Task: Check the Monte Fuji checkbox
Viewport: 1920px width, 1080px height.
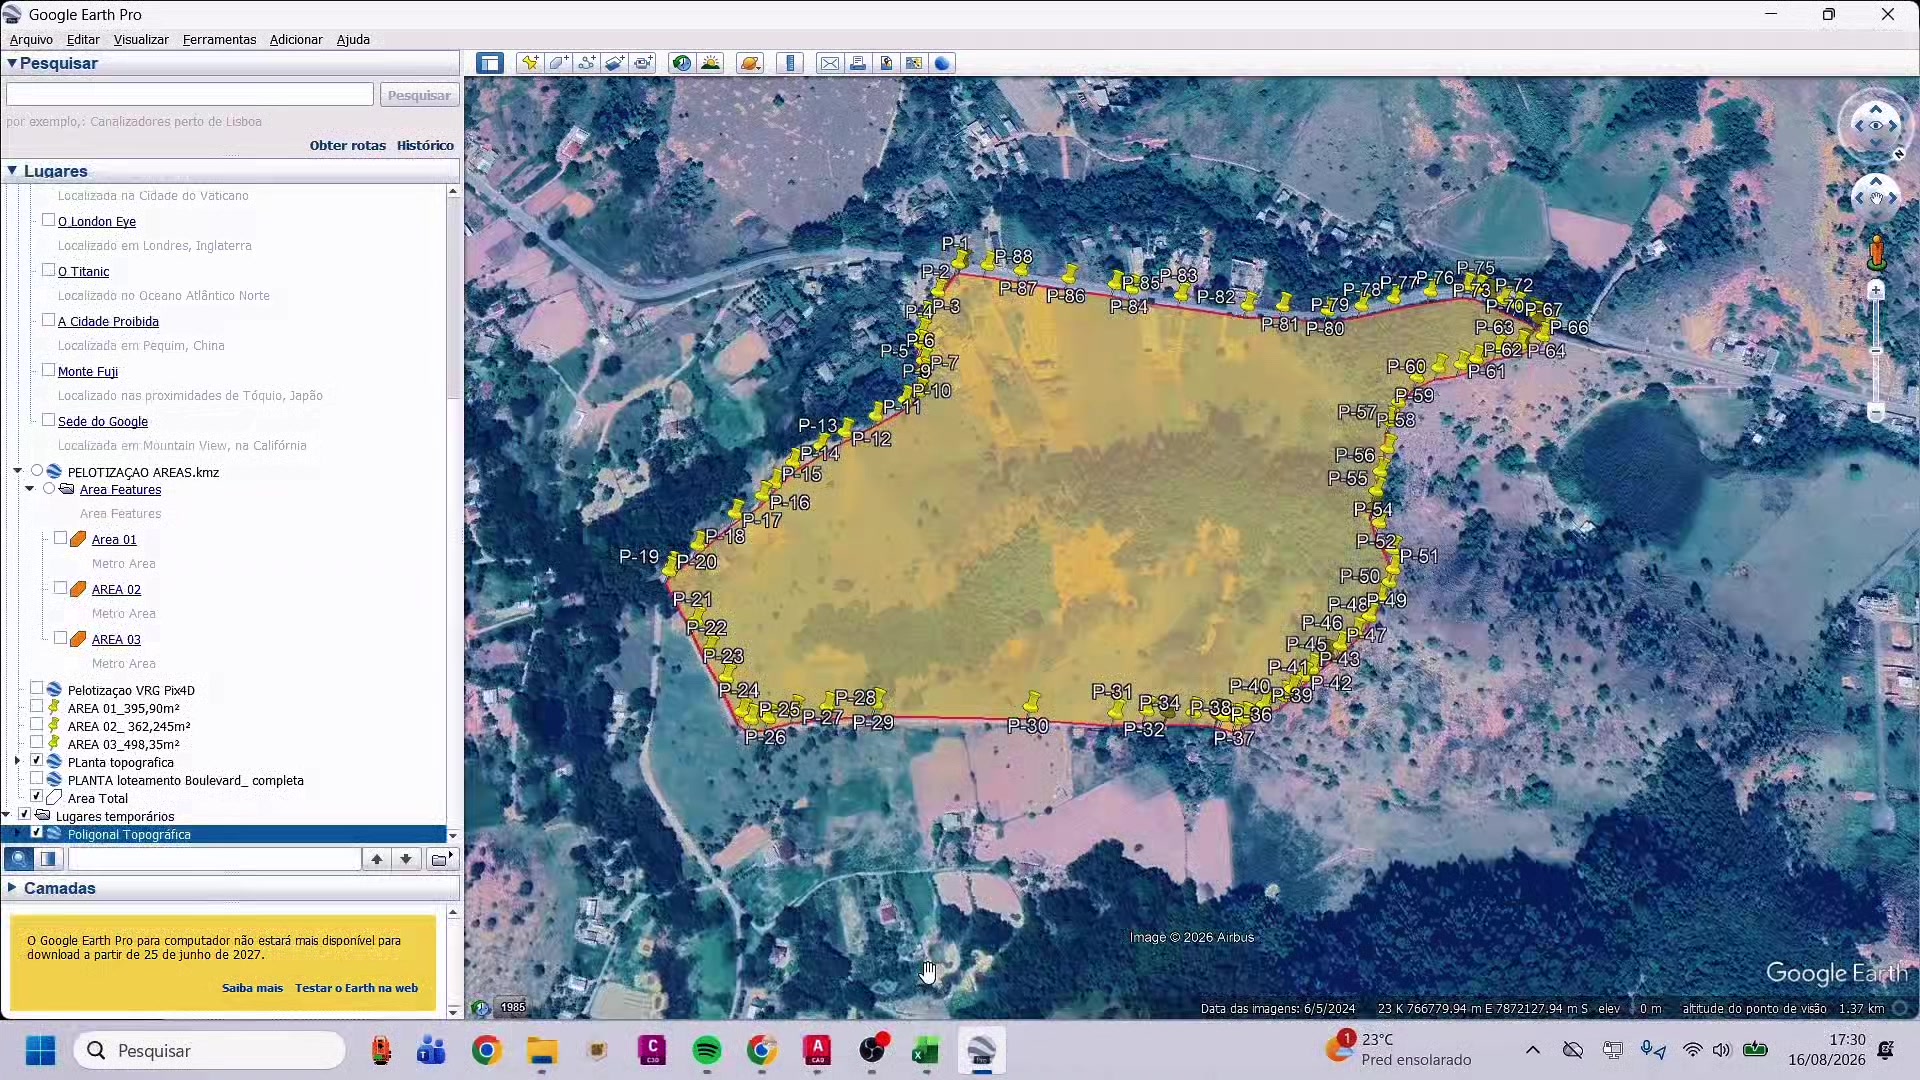Action: click(48, 370)
